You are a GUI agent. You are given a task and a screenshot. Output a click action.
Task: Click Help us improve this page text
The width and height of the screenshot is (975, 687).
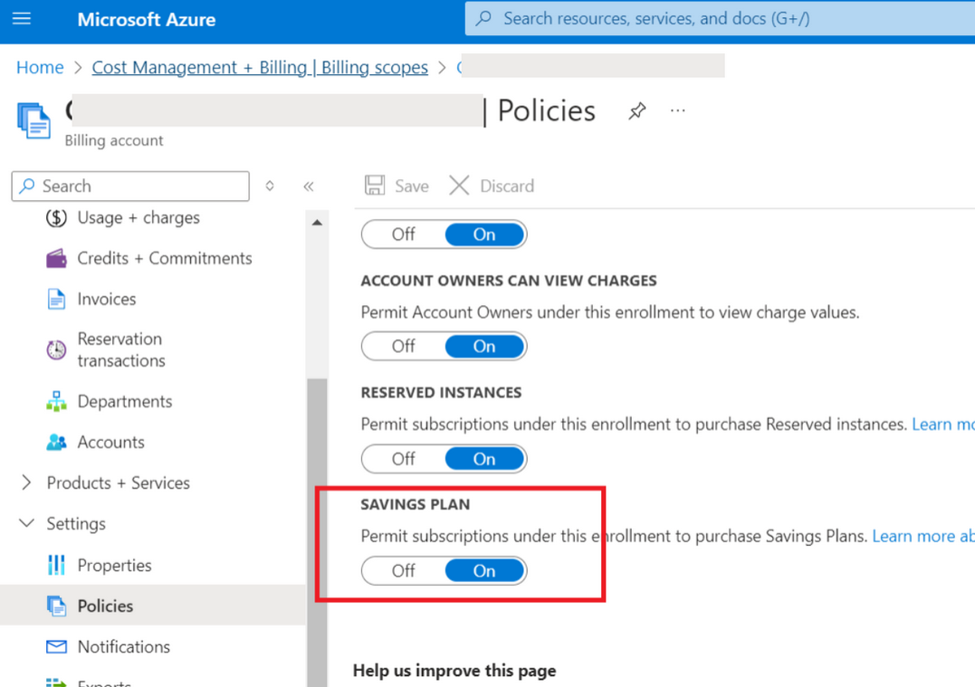[x=455, y=670]
